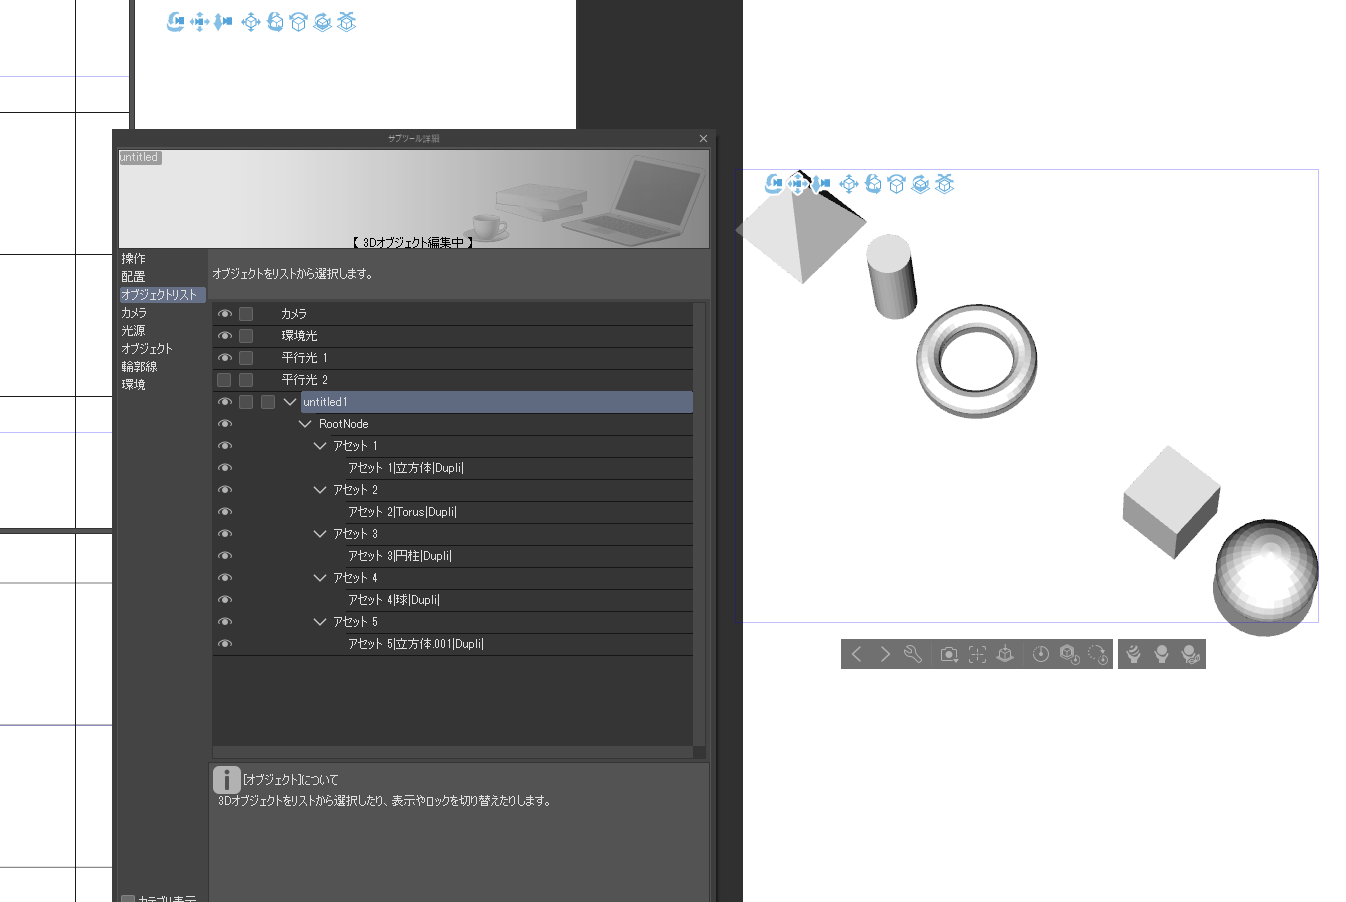
Task: Open camera angle preset icon in launcher
Action: 949,654
